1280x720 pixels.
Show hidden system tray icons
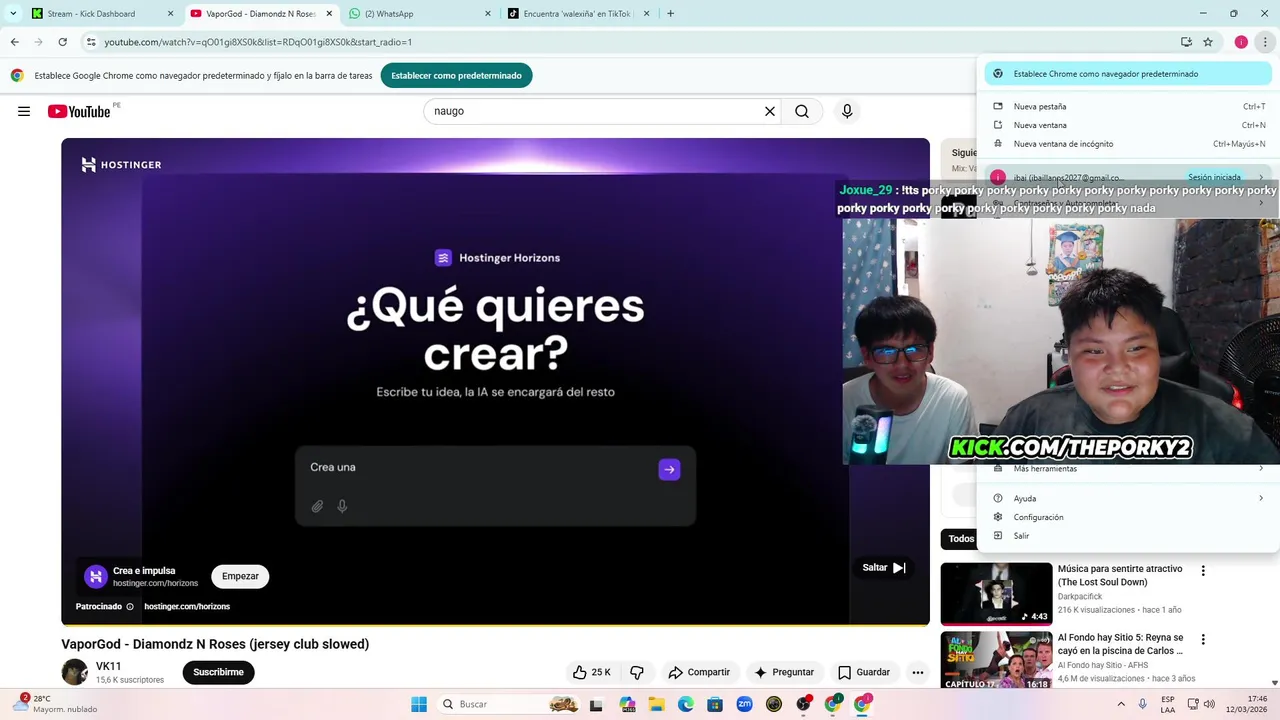(1121, 704)
